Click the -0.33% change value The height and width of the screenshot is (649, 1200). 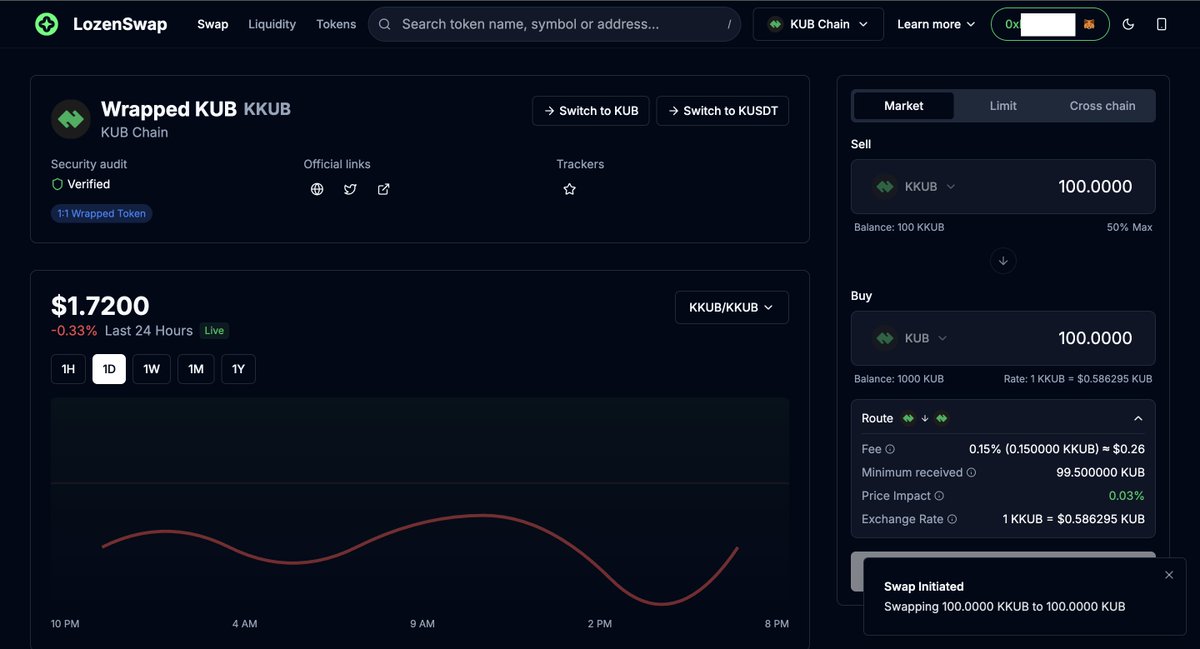tap(74, 331)
